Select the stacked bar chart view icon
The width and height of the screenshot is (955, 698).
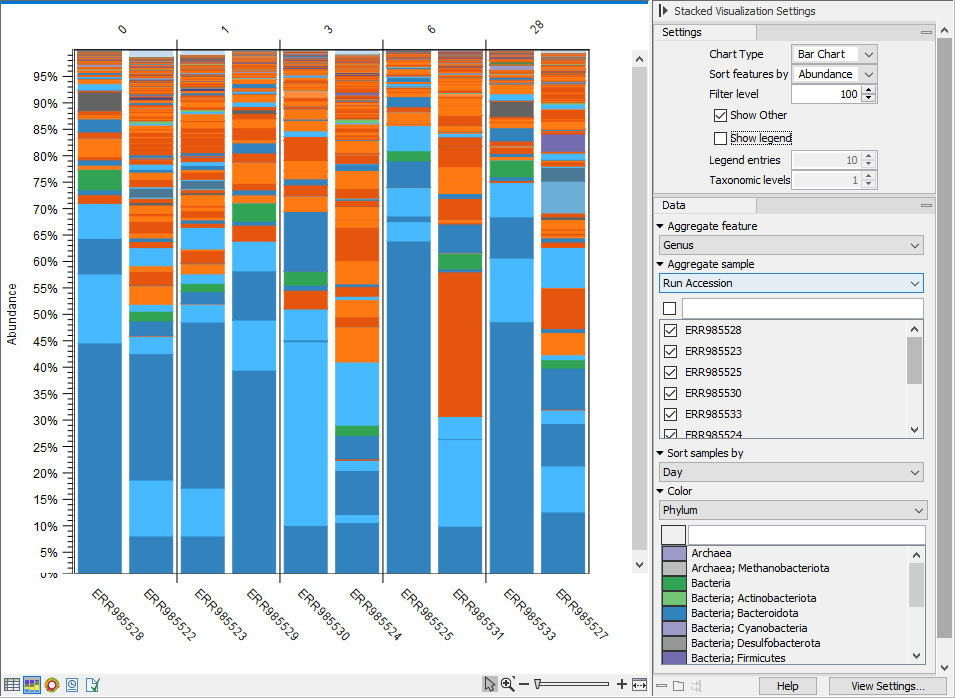pos(32,685)
